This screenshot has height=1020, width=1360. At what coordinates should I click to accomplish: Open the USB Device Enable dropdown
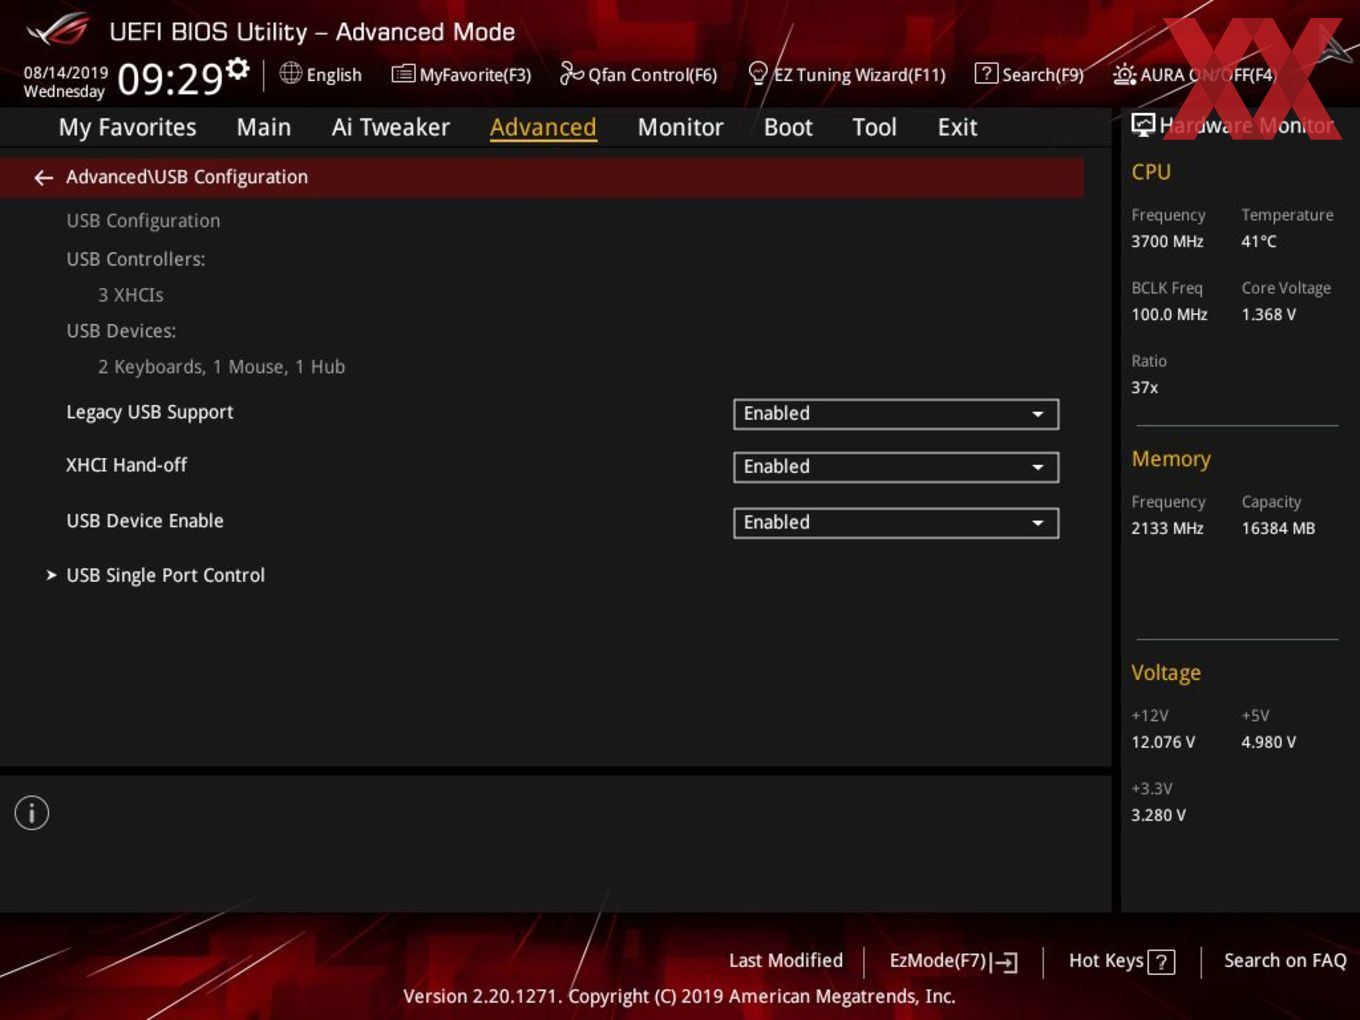click(x=896, y=523)
